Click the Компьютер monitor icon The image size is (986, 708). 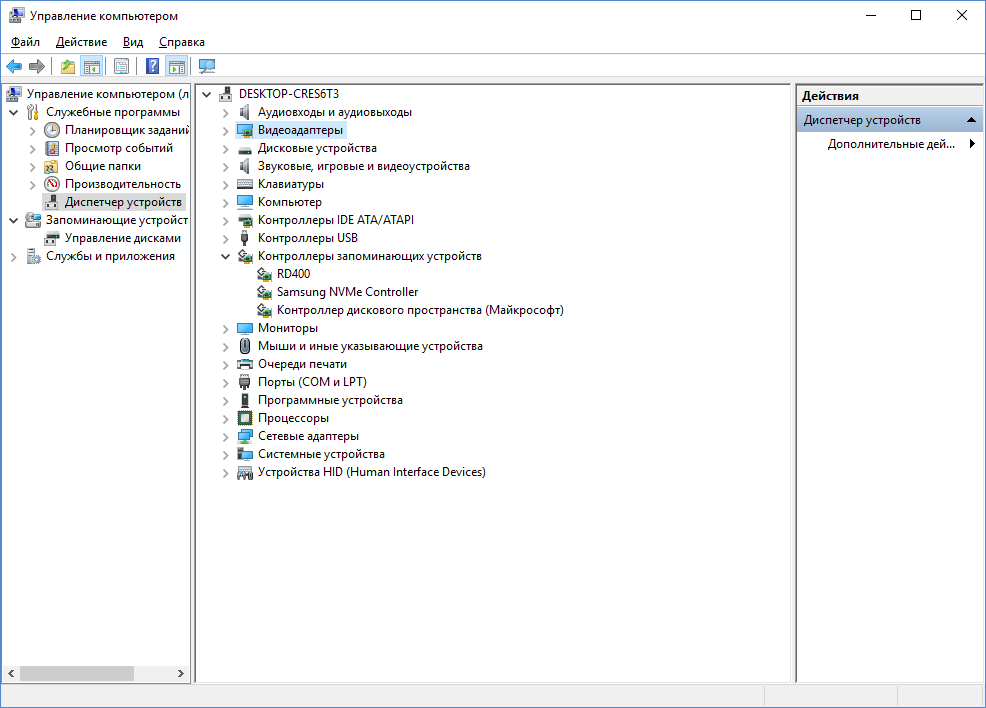click(245, 202)
